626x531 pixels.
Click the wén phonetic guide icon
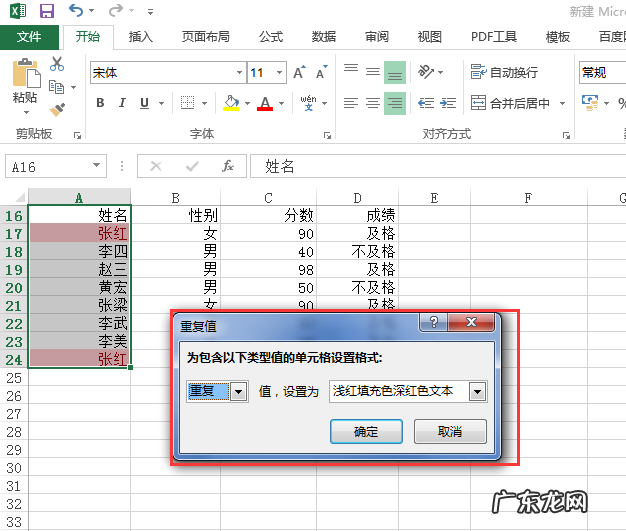[308, 103]
